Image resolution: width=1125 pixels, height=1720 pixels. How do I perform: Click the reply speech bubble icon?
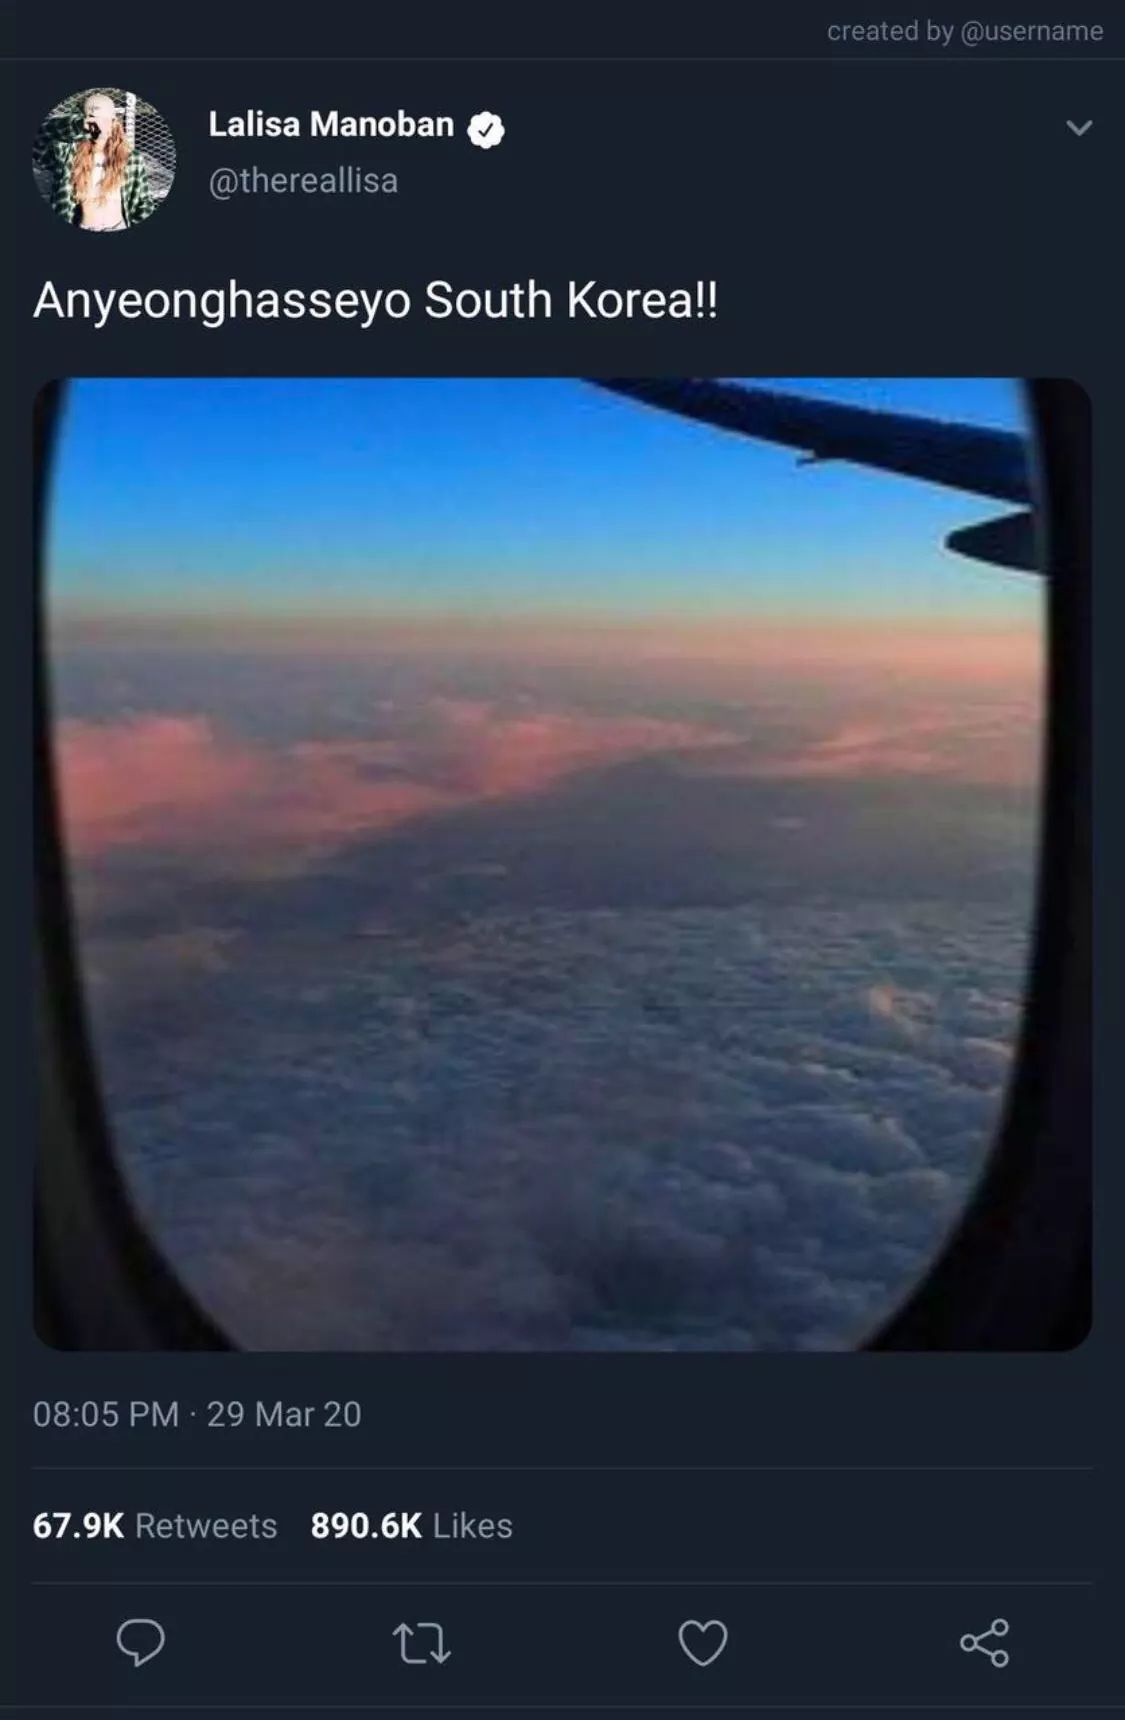[x=140, y=1642]
